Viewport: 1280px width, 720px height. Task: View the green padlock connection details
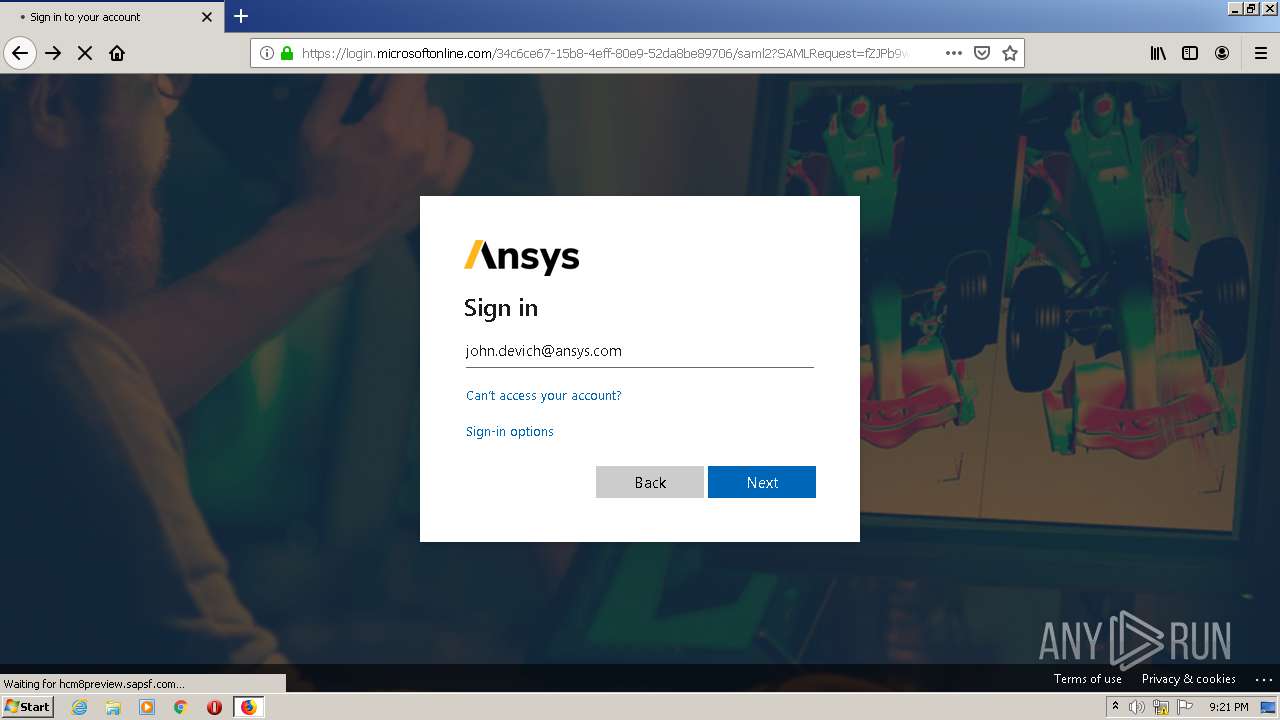(x=287, y=53)
